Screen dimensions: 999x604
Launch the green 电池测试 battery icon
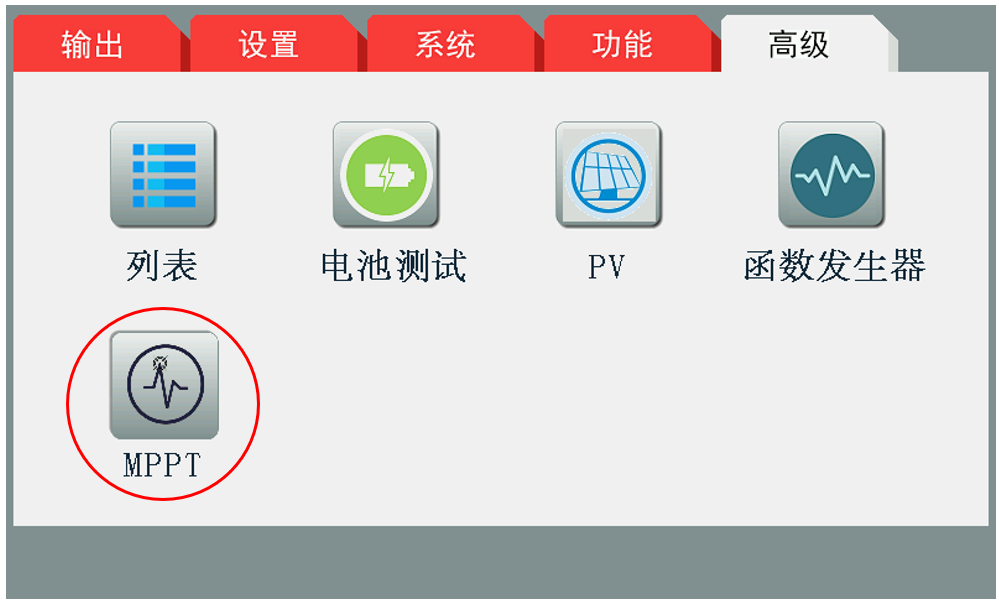tap(385, 175)
